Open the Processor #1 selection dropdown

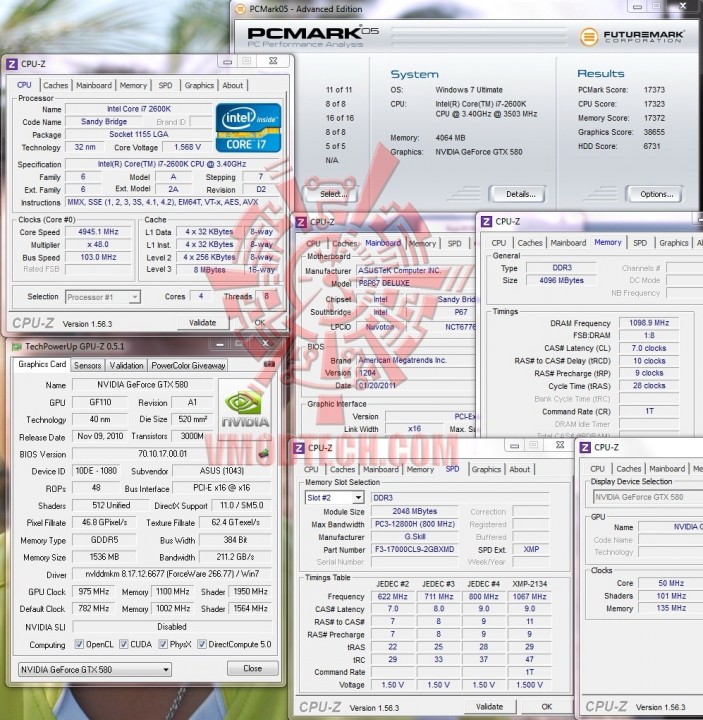tap(103, 297)
